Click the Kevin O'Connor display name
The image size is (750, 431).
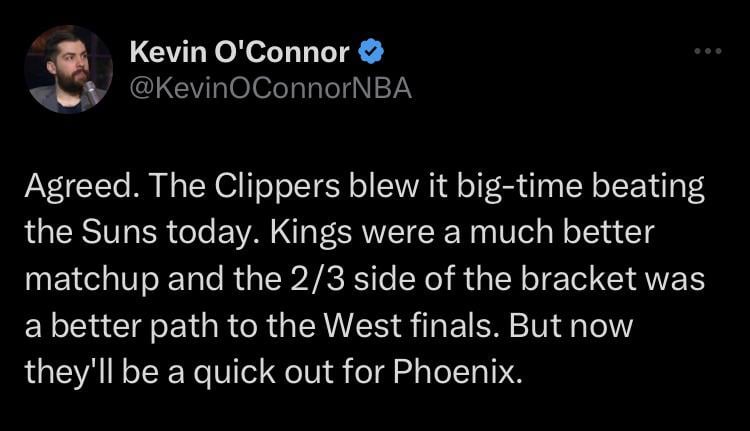pos(239,51)
